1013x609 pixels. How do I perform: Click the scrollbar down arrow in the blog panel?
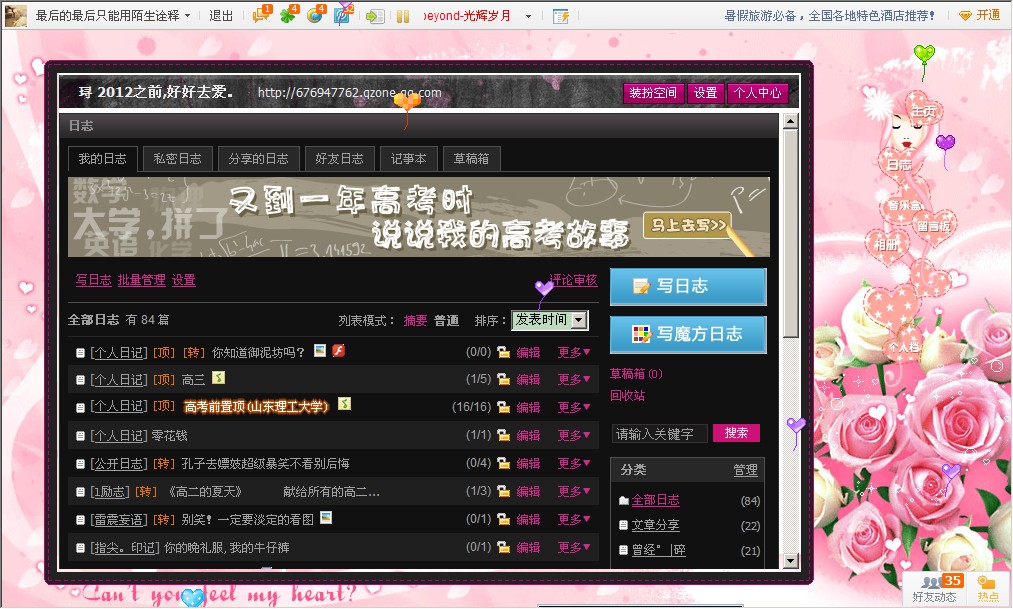(790, 561)
